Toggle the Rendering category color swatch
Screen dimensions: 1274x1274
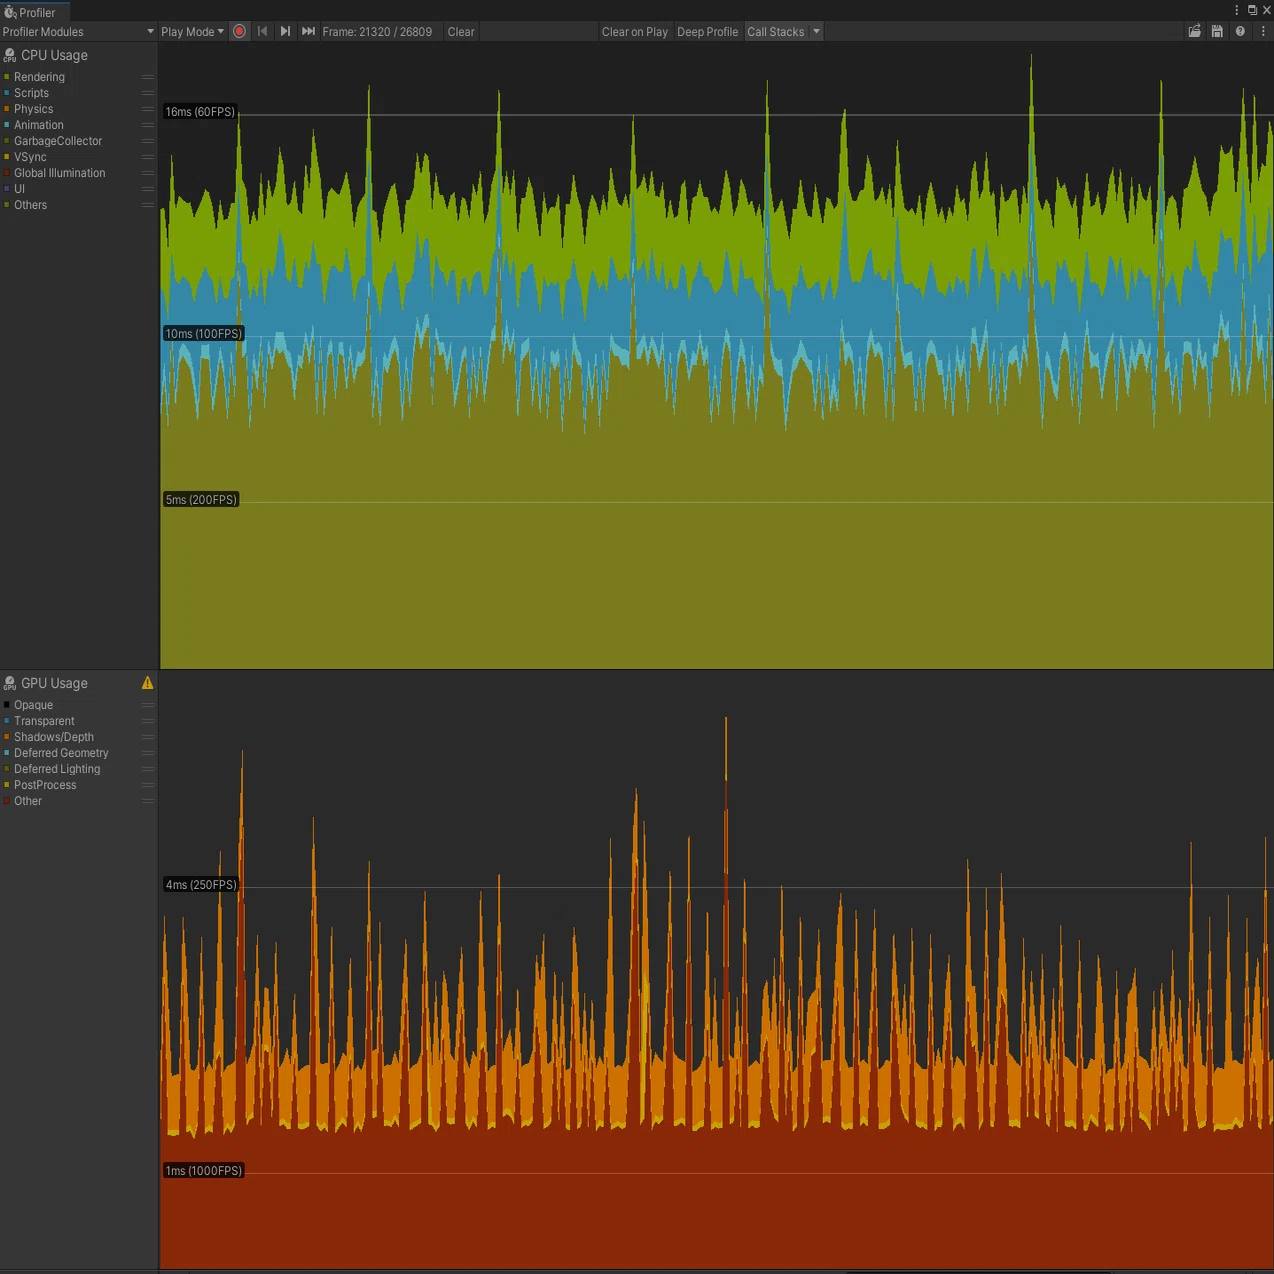click(7, 77)
